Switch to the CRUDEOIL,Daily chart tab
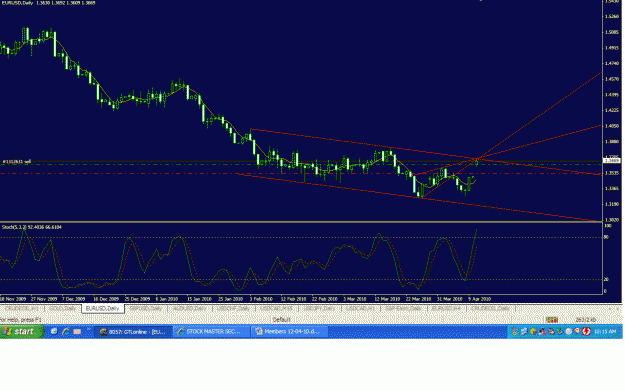This screenshot has height=391, width=625. click(x=490, y=308)
